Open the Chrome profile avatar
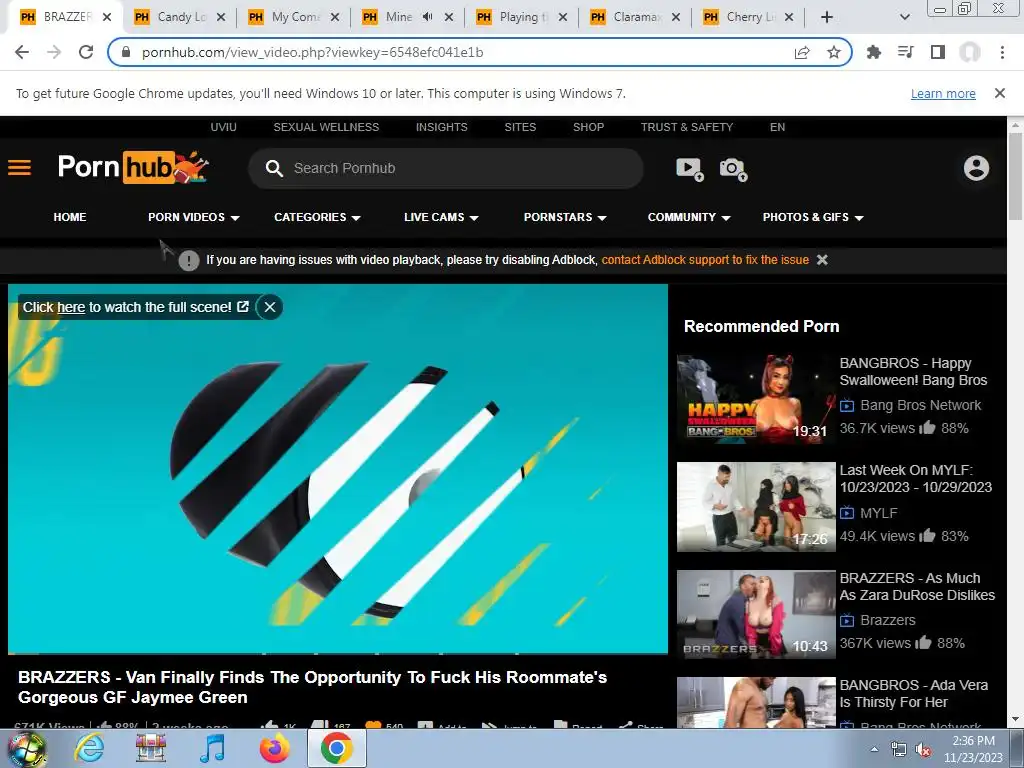 click(x=970, y=52)
